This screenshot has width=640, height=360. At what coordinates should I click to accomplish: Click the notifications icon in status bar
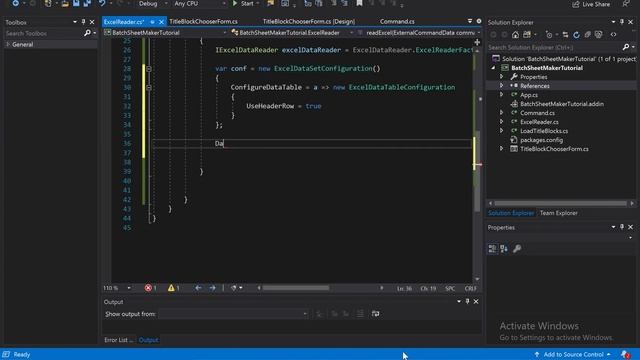pos(626,354)
